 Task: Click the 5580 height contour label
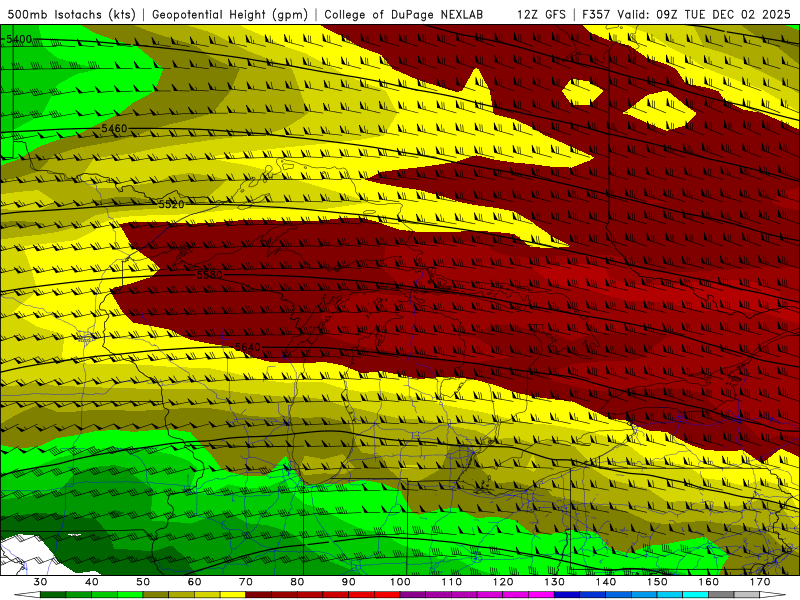point(210,275)
